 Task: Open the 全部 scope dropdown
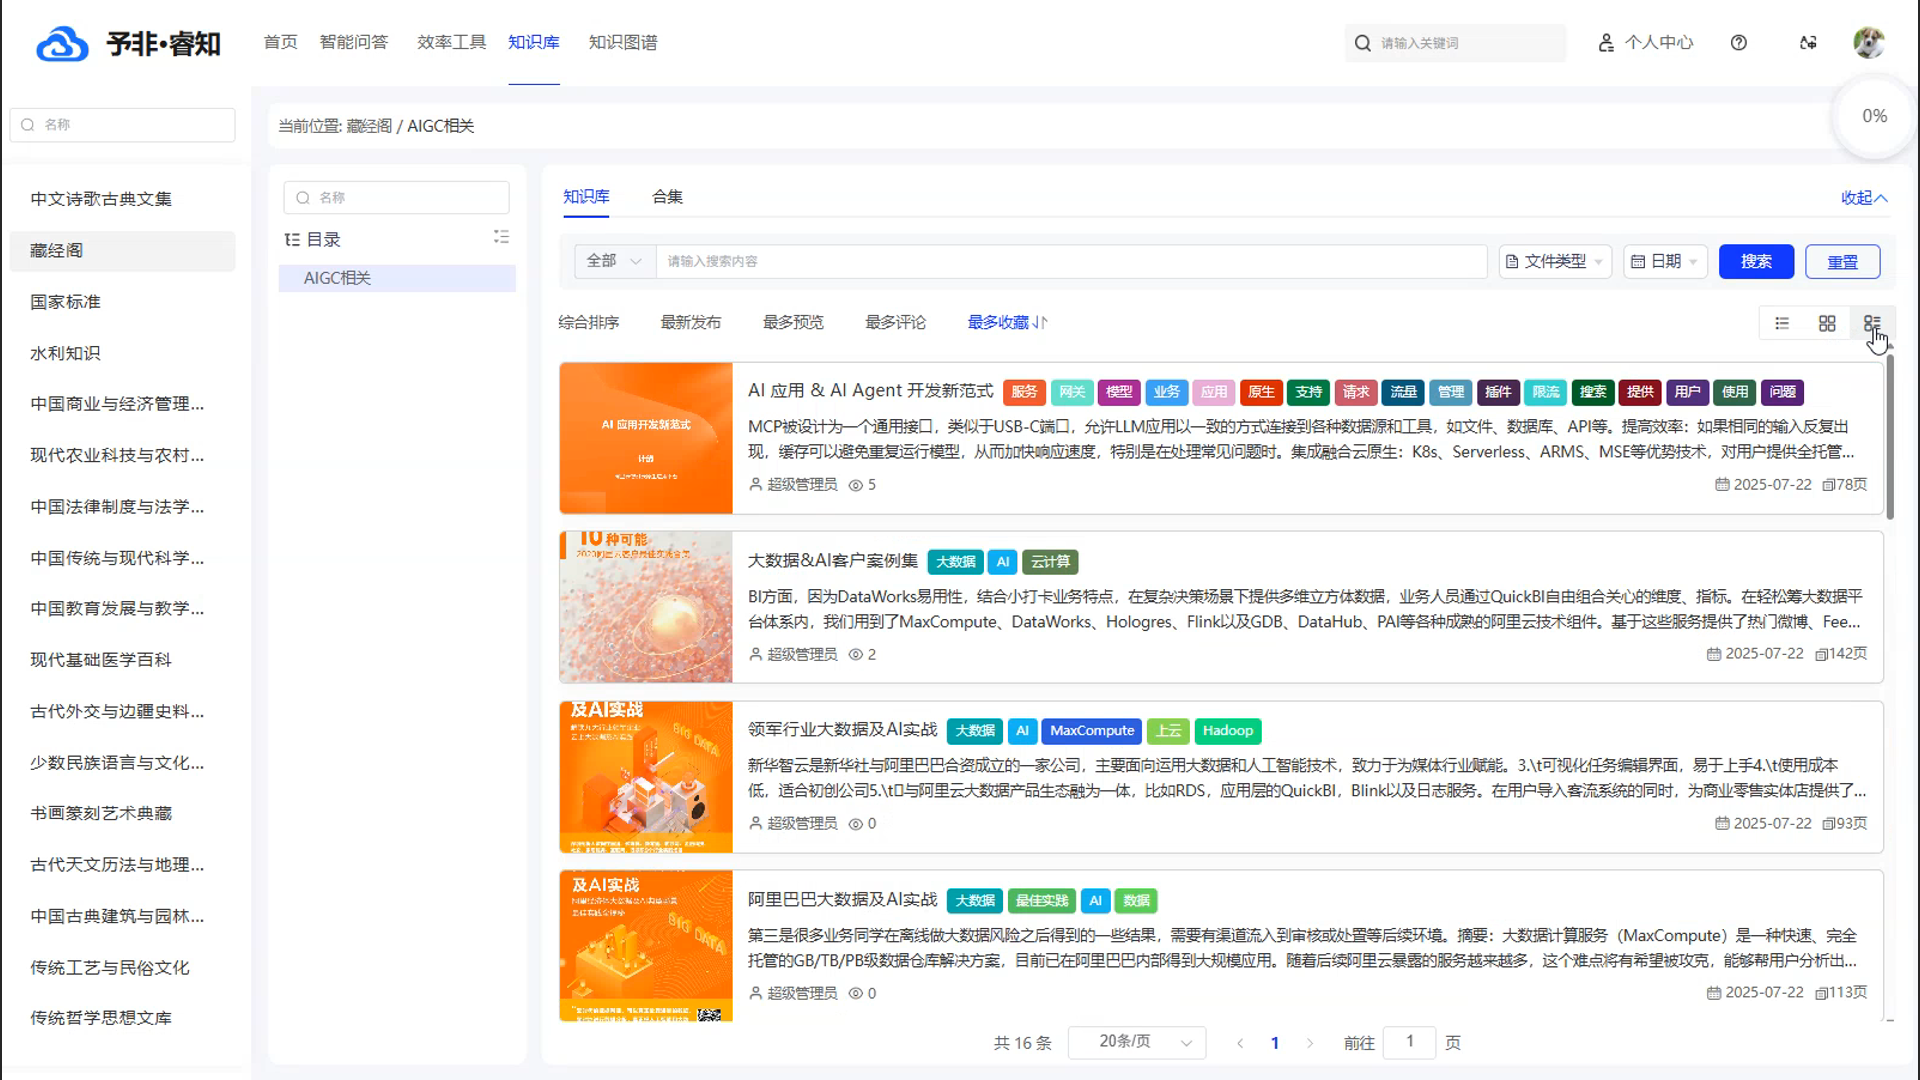pyautogui.click(x=614, y=261)
